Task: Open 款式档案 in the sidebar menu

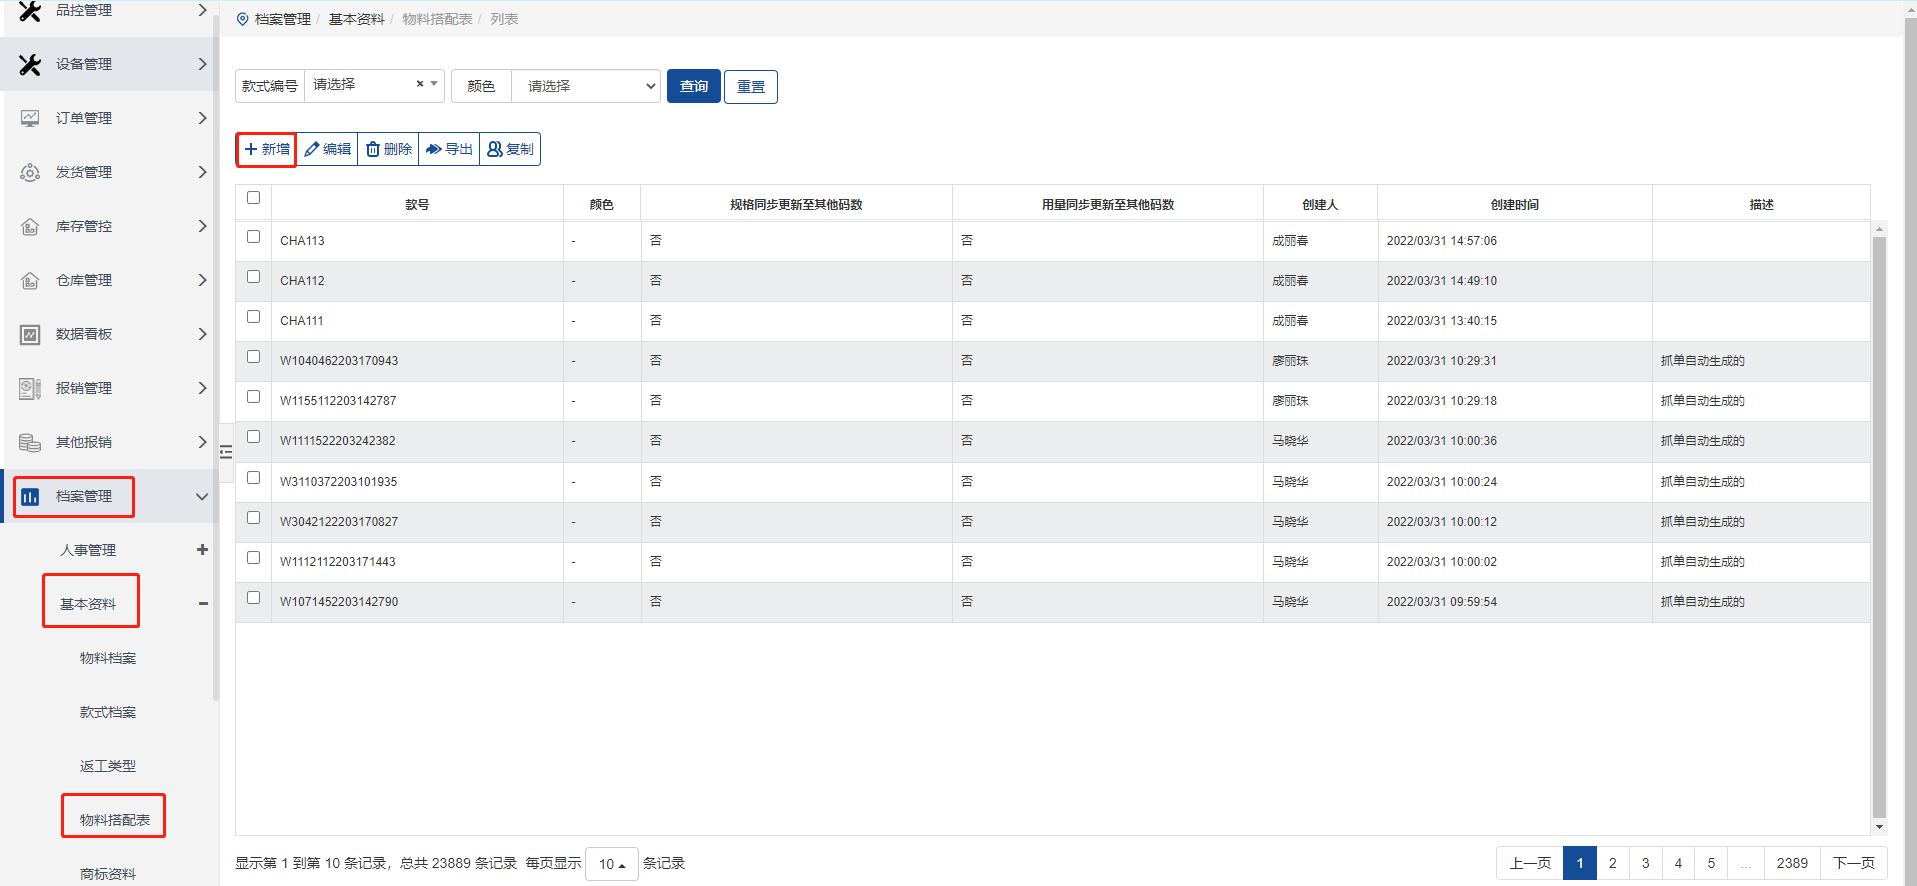Action: 108,712
